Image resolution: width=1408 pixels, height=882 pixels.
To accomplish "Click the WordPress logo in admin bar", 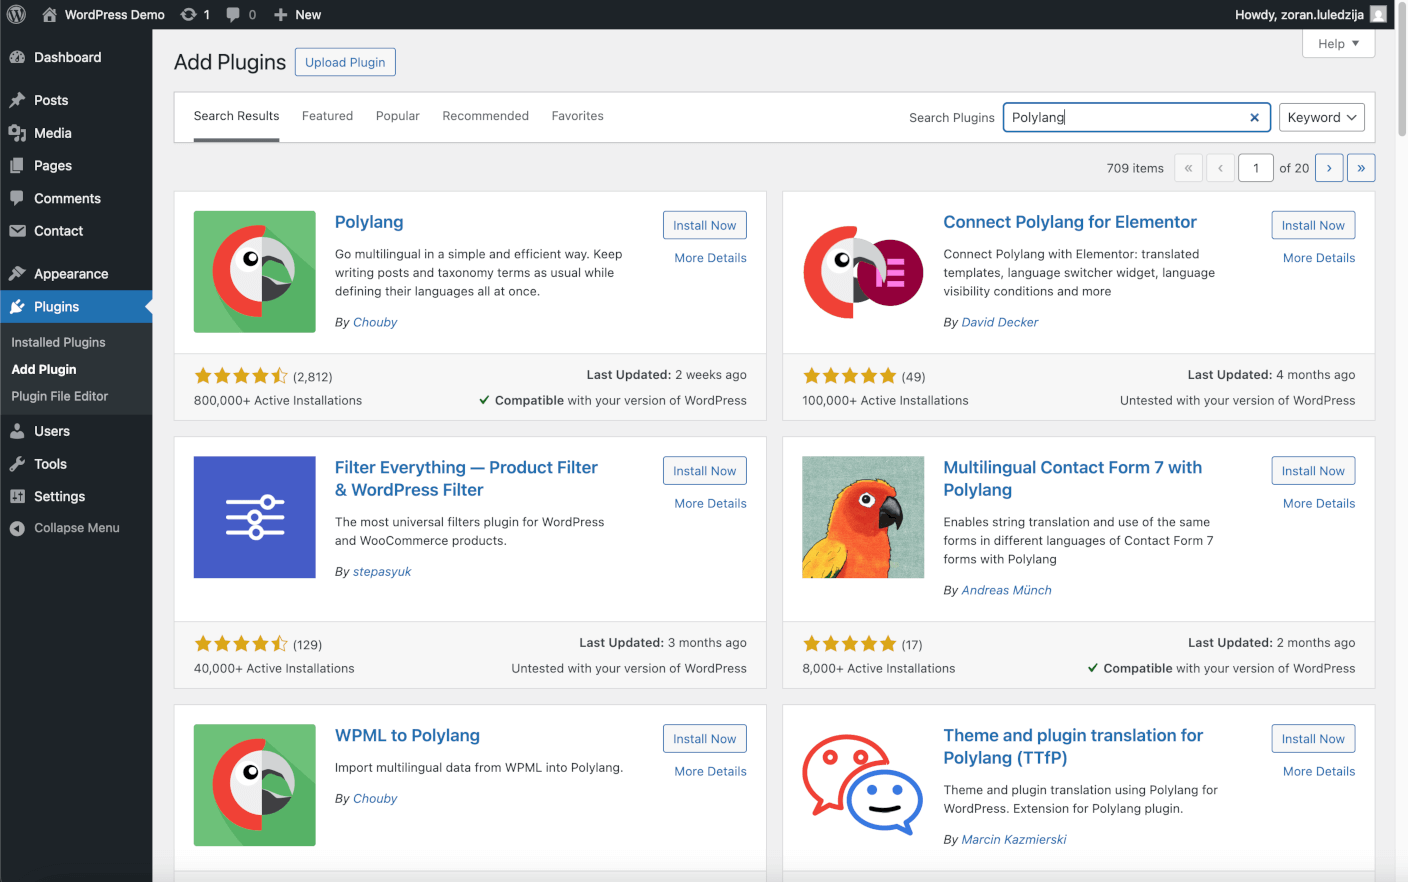I will [16, 14].
